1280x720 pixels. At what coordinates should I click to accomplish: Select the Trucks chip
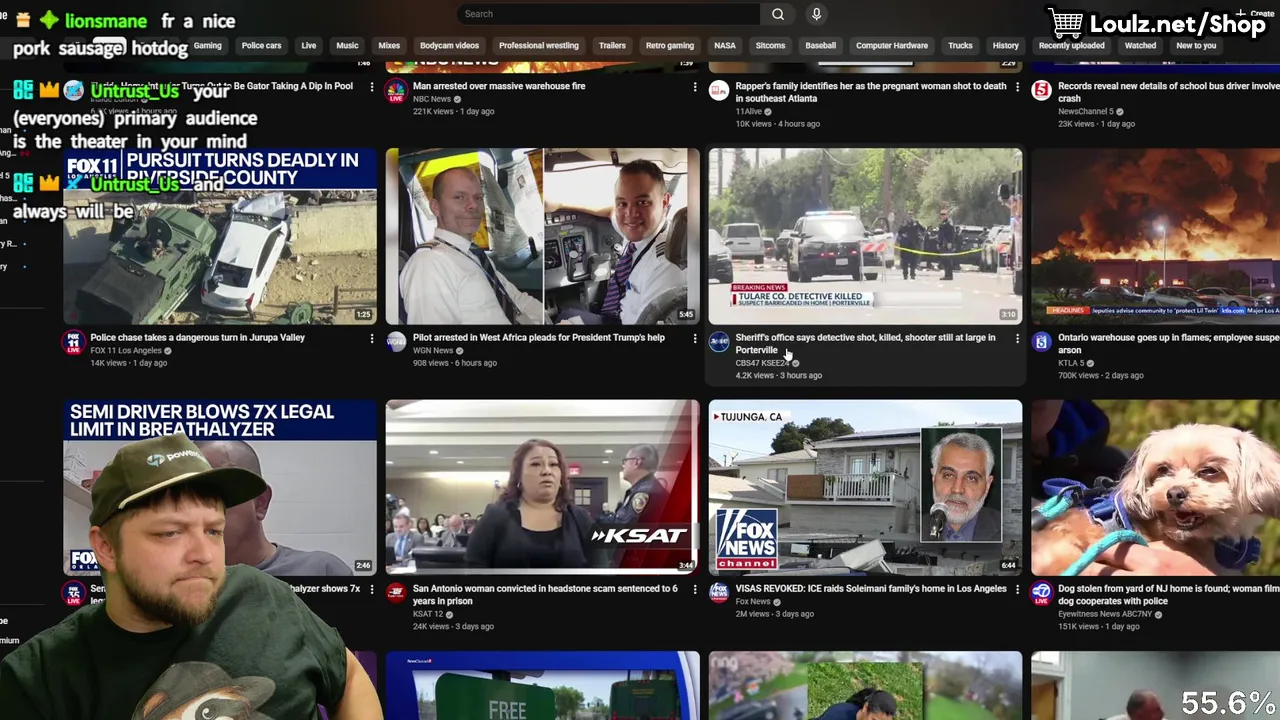tap(960, 45)
